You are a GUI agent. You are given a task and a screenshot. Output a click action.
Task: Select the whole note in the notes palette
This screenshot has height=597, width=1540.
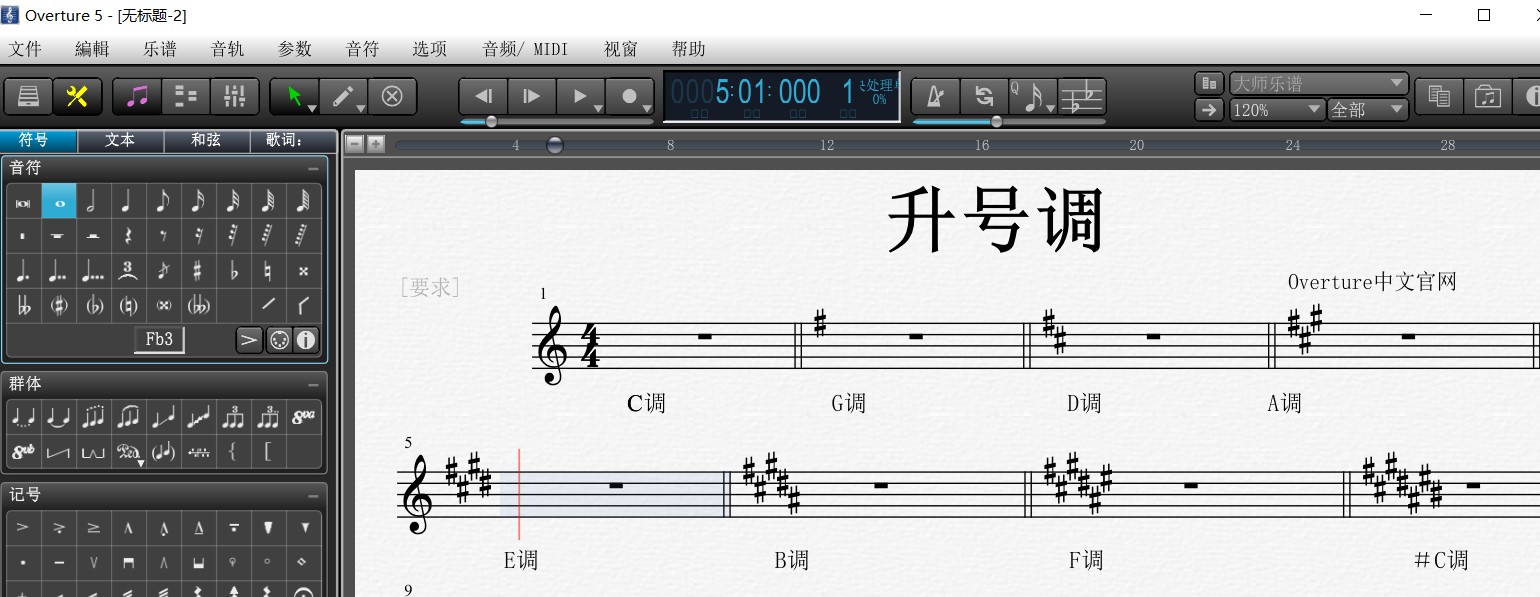[x=58, y=201]
